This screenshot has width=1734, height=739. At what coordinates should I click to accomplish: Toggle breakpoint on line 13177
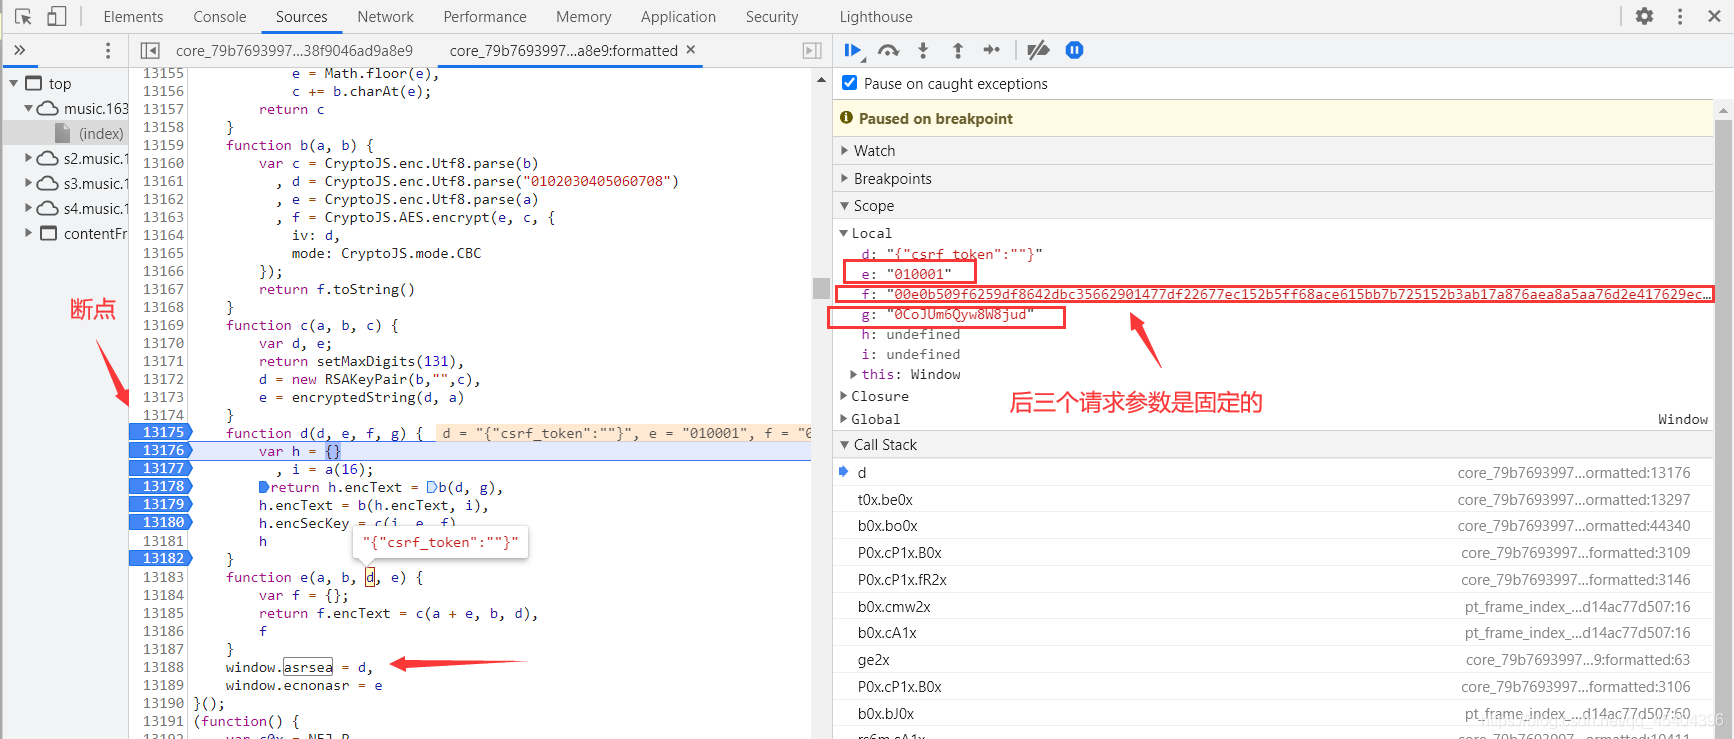[160, 468]
